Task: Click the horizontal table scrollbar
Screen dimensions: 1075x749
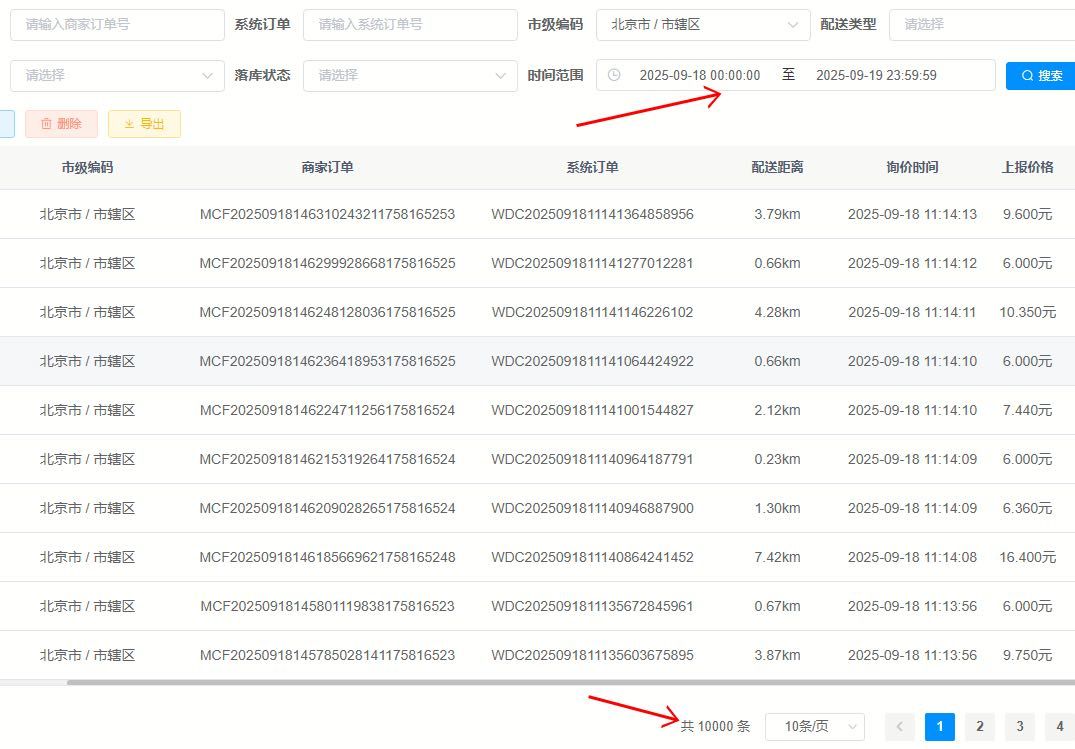Action: pos(570,682)
